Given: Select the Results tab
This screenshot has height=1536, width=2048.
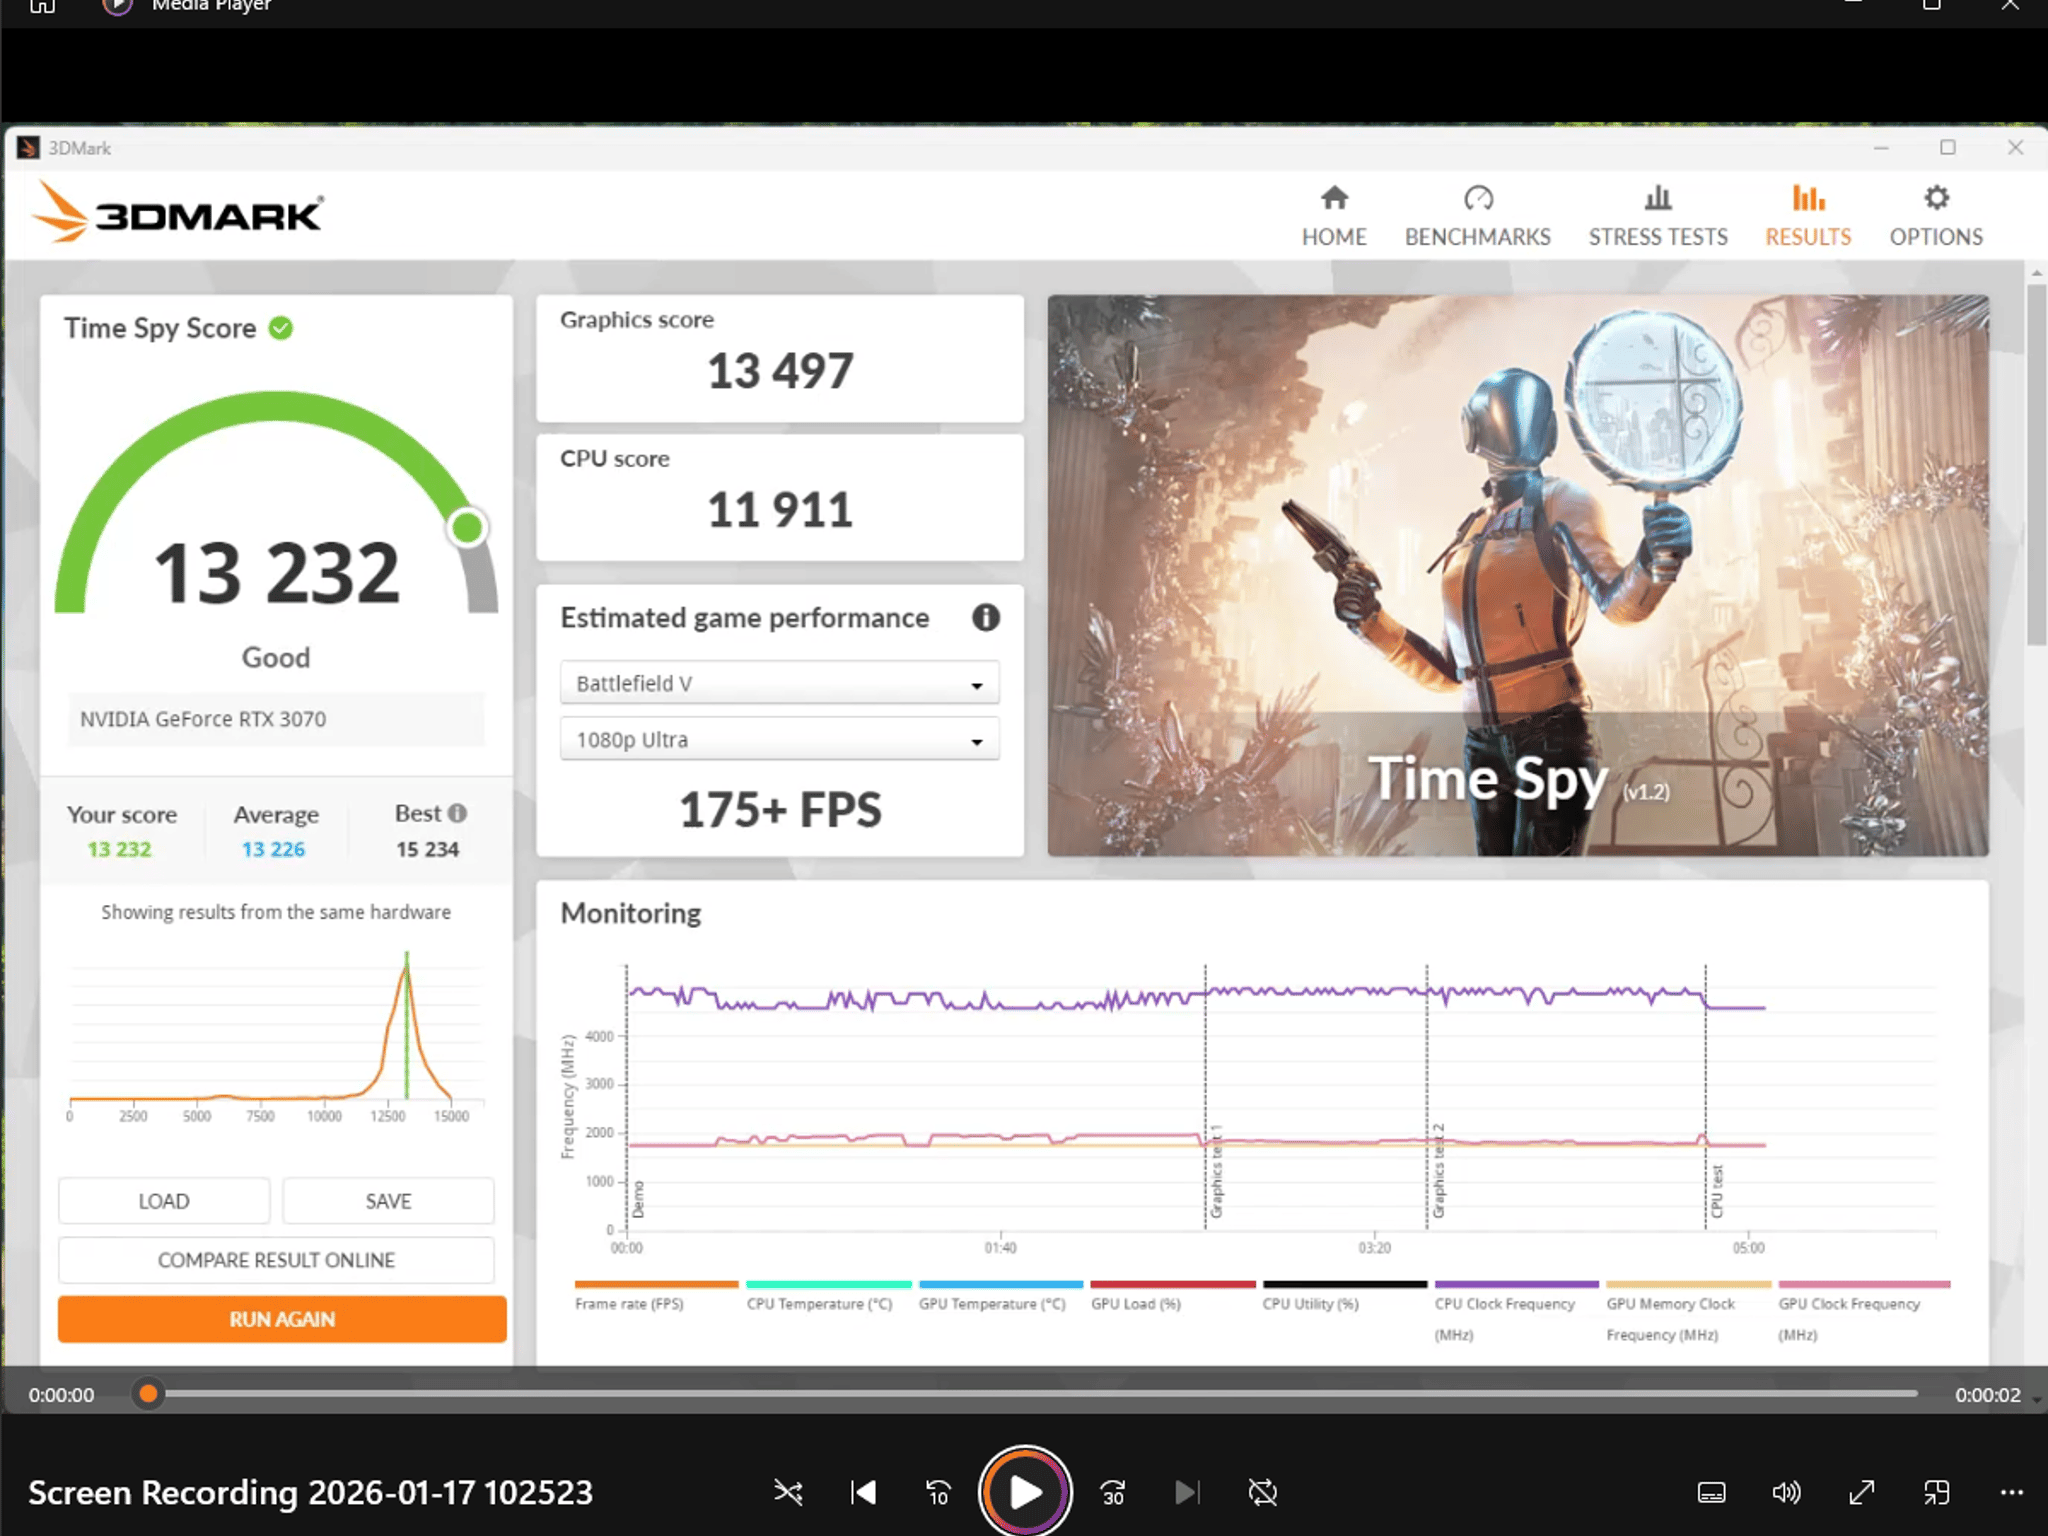Looking at the screenshot, I should point(1808,216).
